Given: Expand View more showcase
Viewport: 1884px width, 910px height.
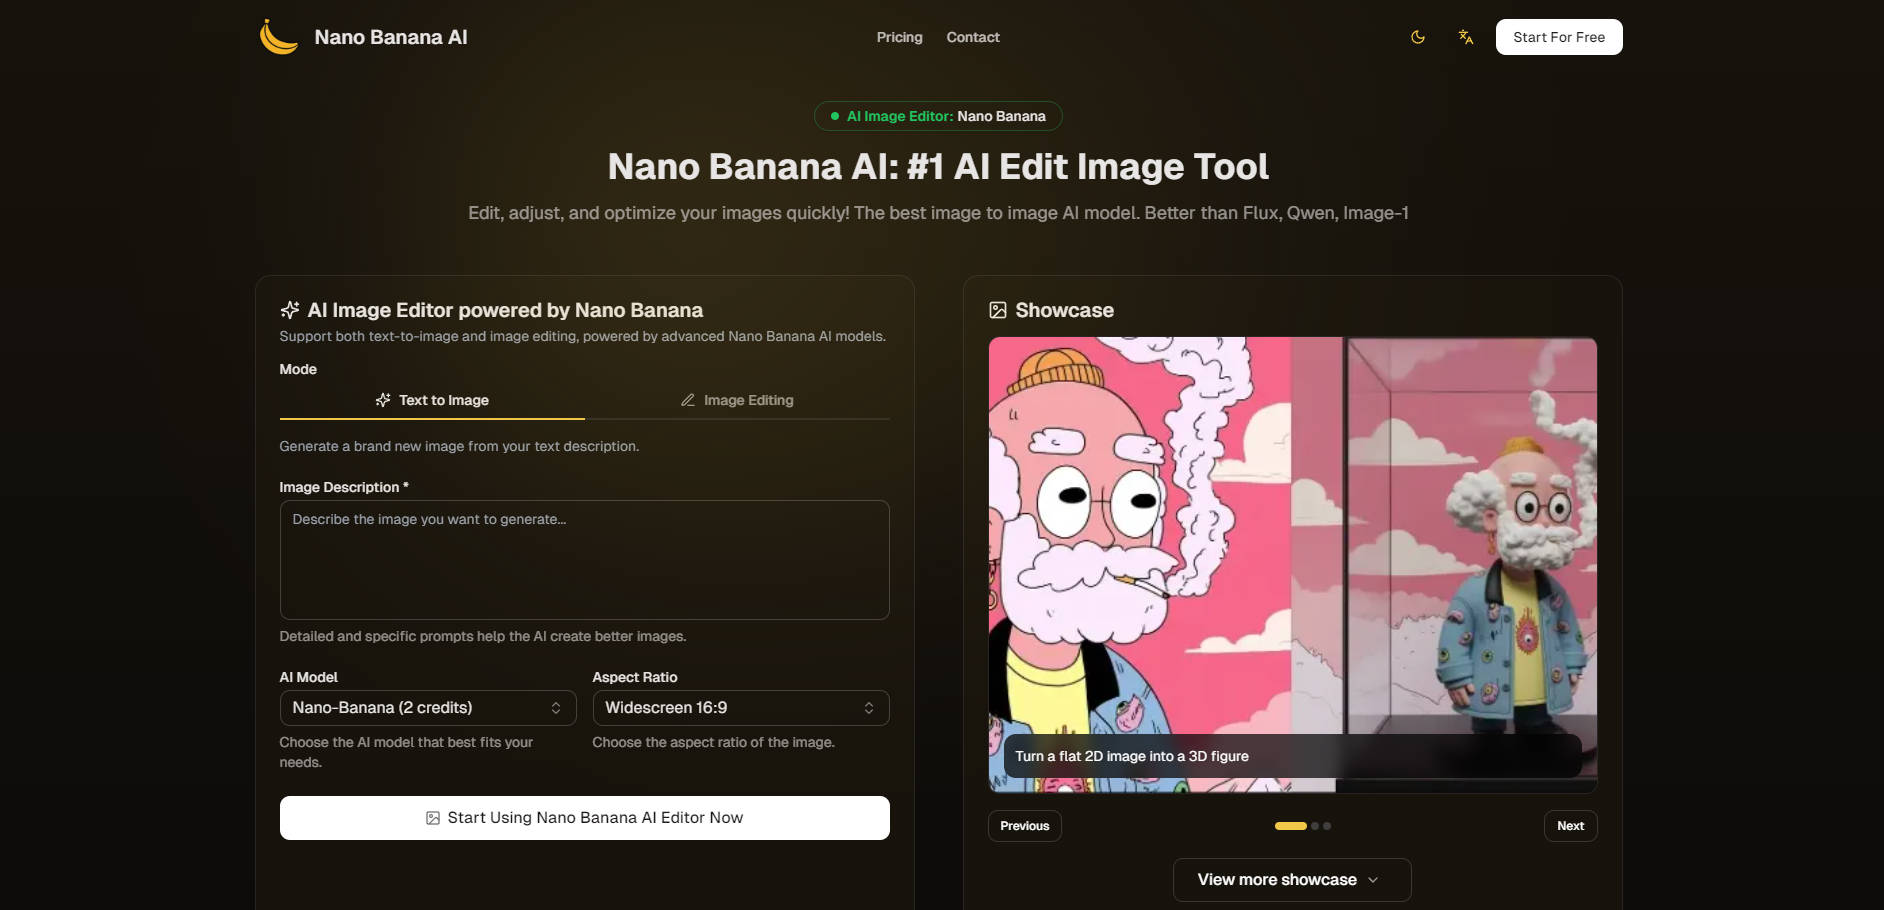Looking at the screenshot, I should tap(1291, 879).
